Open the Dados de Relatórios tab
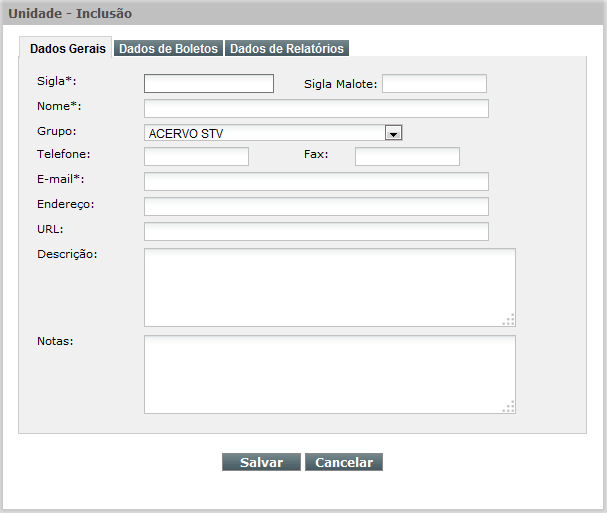 click(x=287, y=48)
